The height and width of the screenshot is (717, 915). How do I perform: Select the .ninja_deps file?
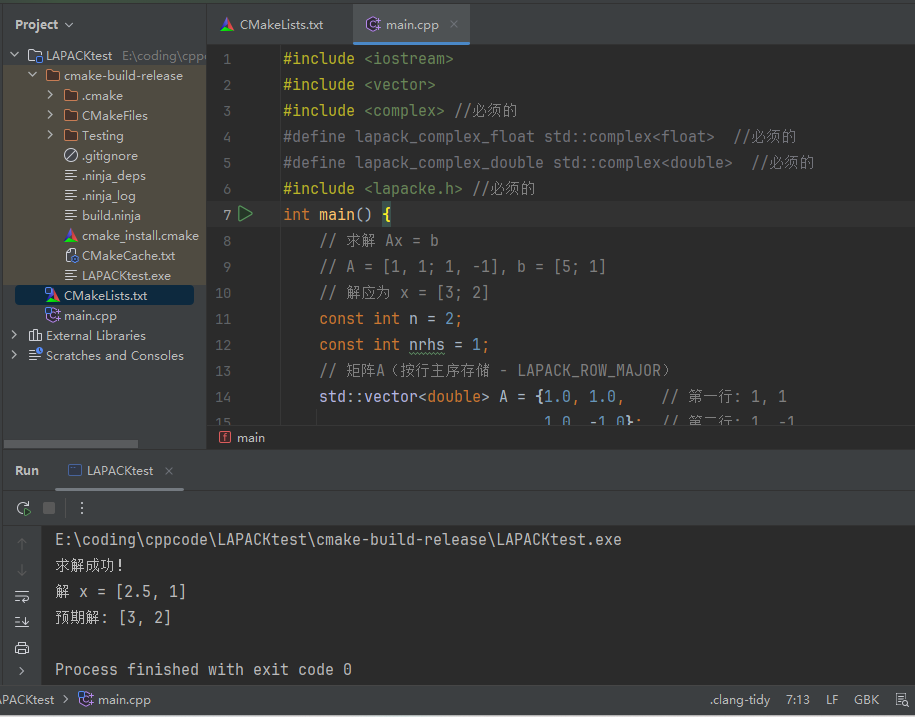[113, 176]
